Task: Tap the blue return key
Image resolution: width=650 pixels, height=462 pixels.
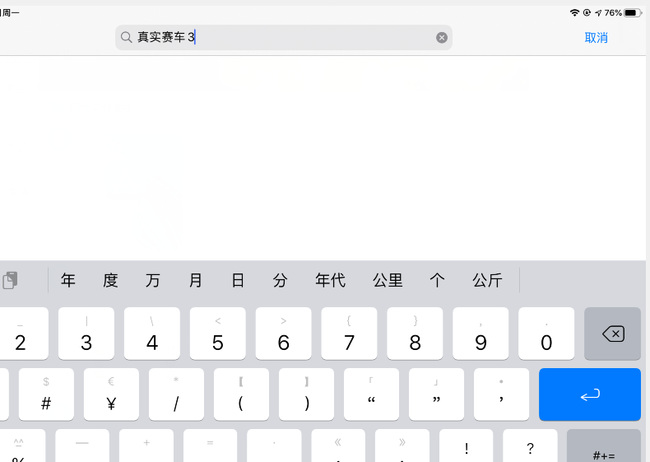Action: [x=590, y=394]
